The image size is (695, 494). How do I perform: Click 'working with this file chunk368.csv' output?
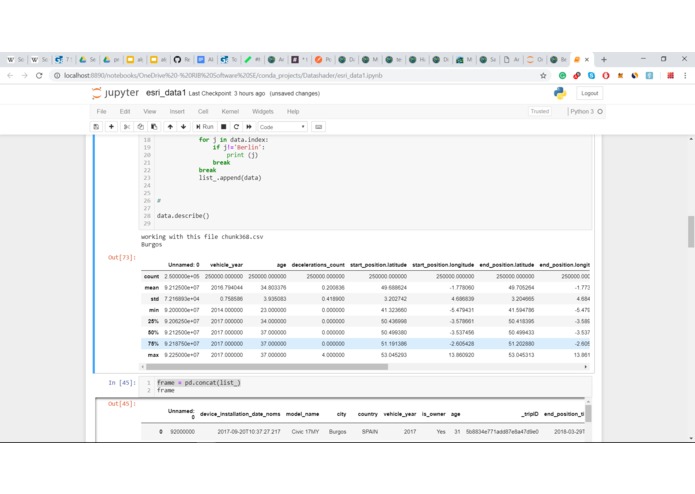pos(202,237)
